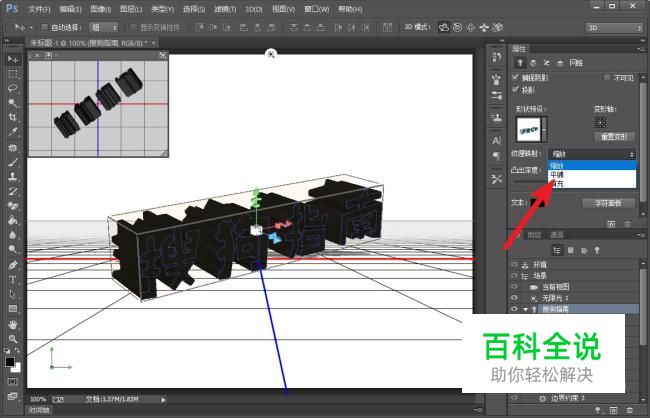Select the Zoom tool in the toolbox

(x=12, y=339)
